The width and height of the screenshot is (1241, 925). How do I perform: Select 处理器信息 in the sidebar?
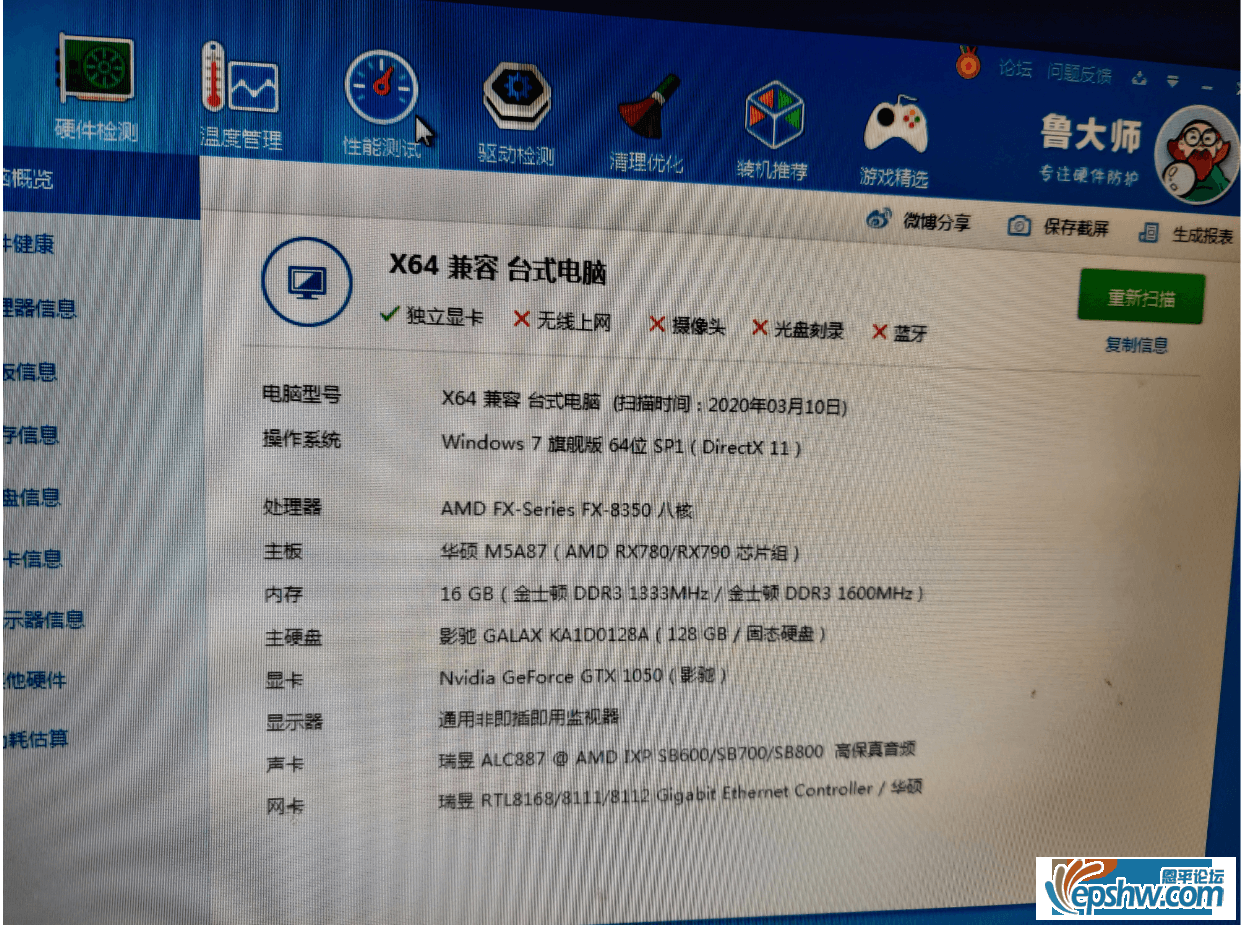39,307
